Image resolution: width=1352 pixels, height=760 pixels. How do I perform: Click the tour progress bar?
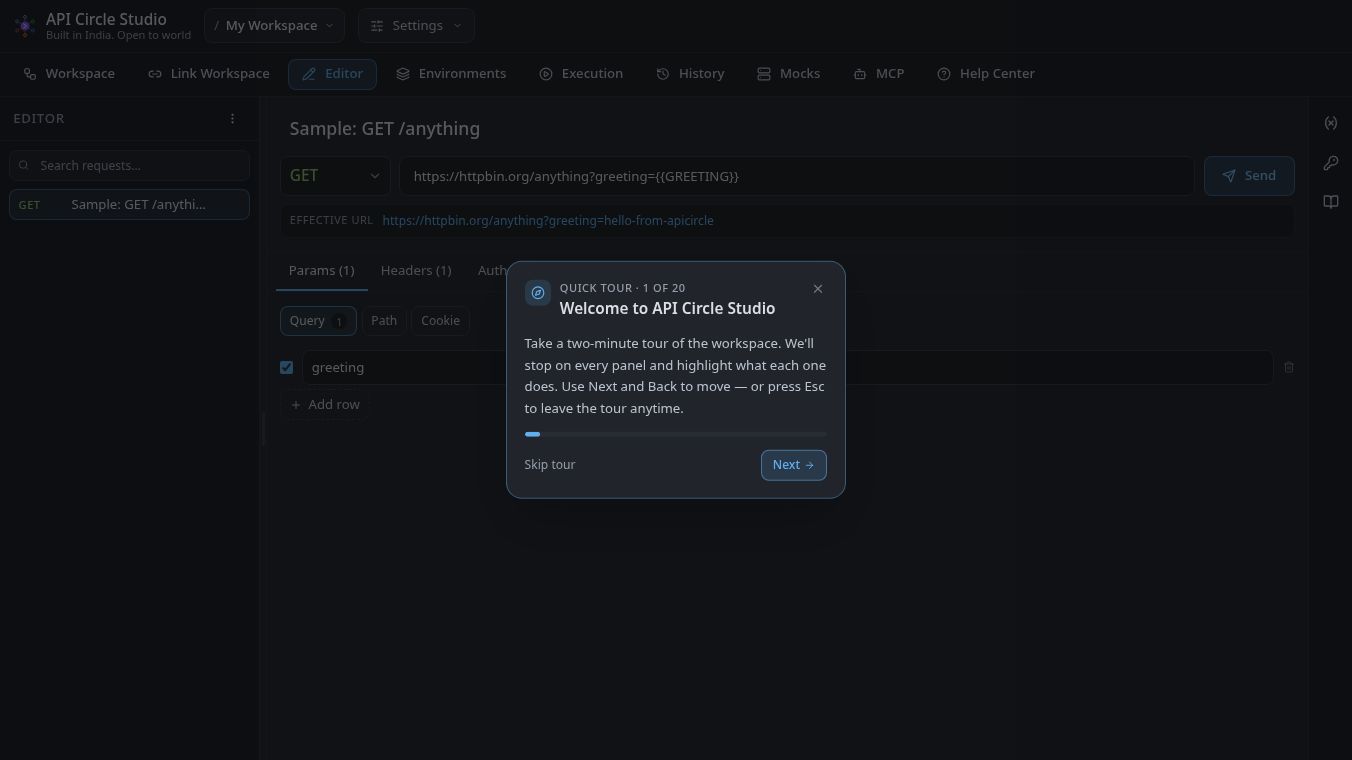point(676,434)
